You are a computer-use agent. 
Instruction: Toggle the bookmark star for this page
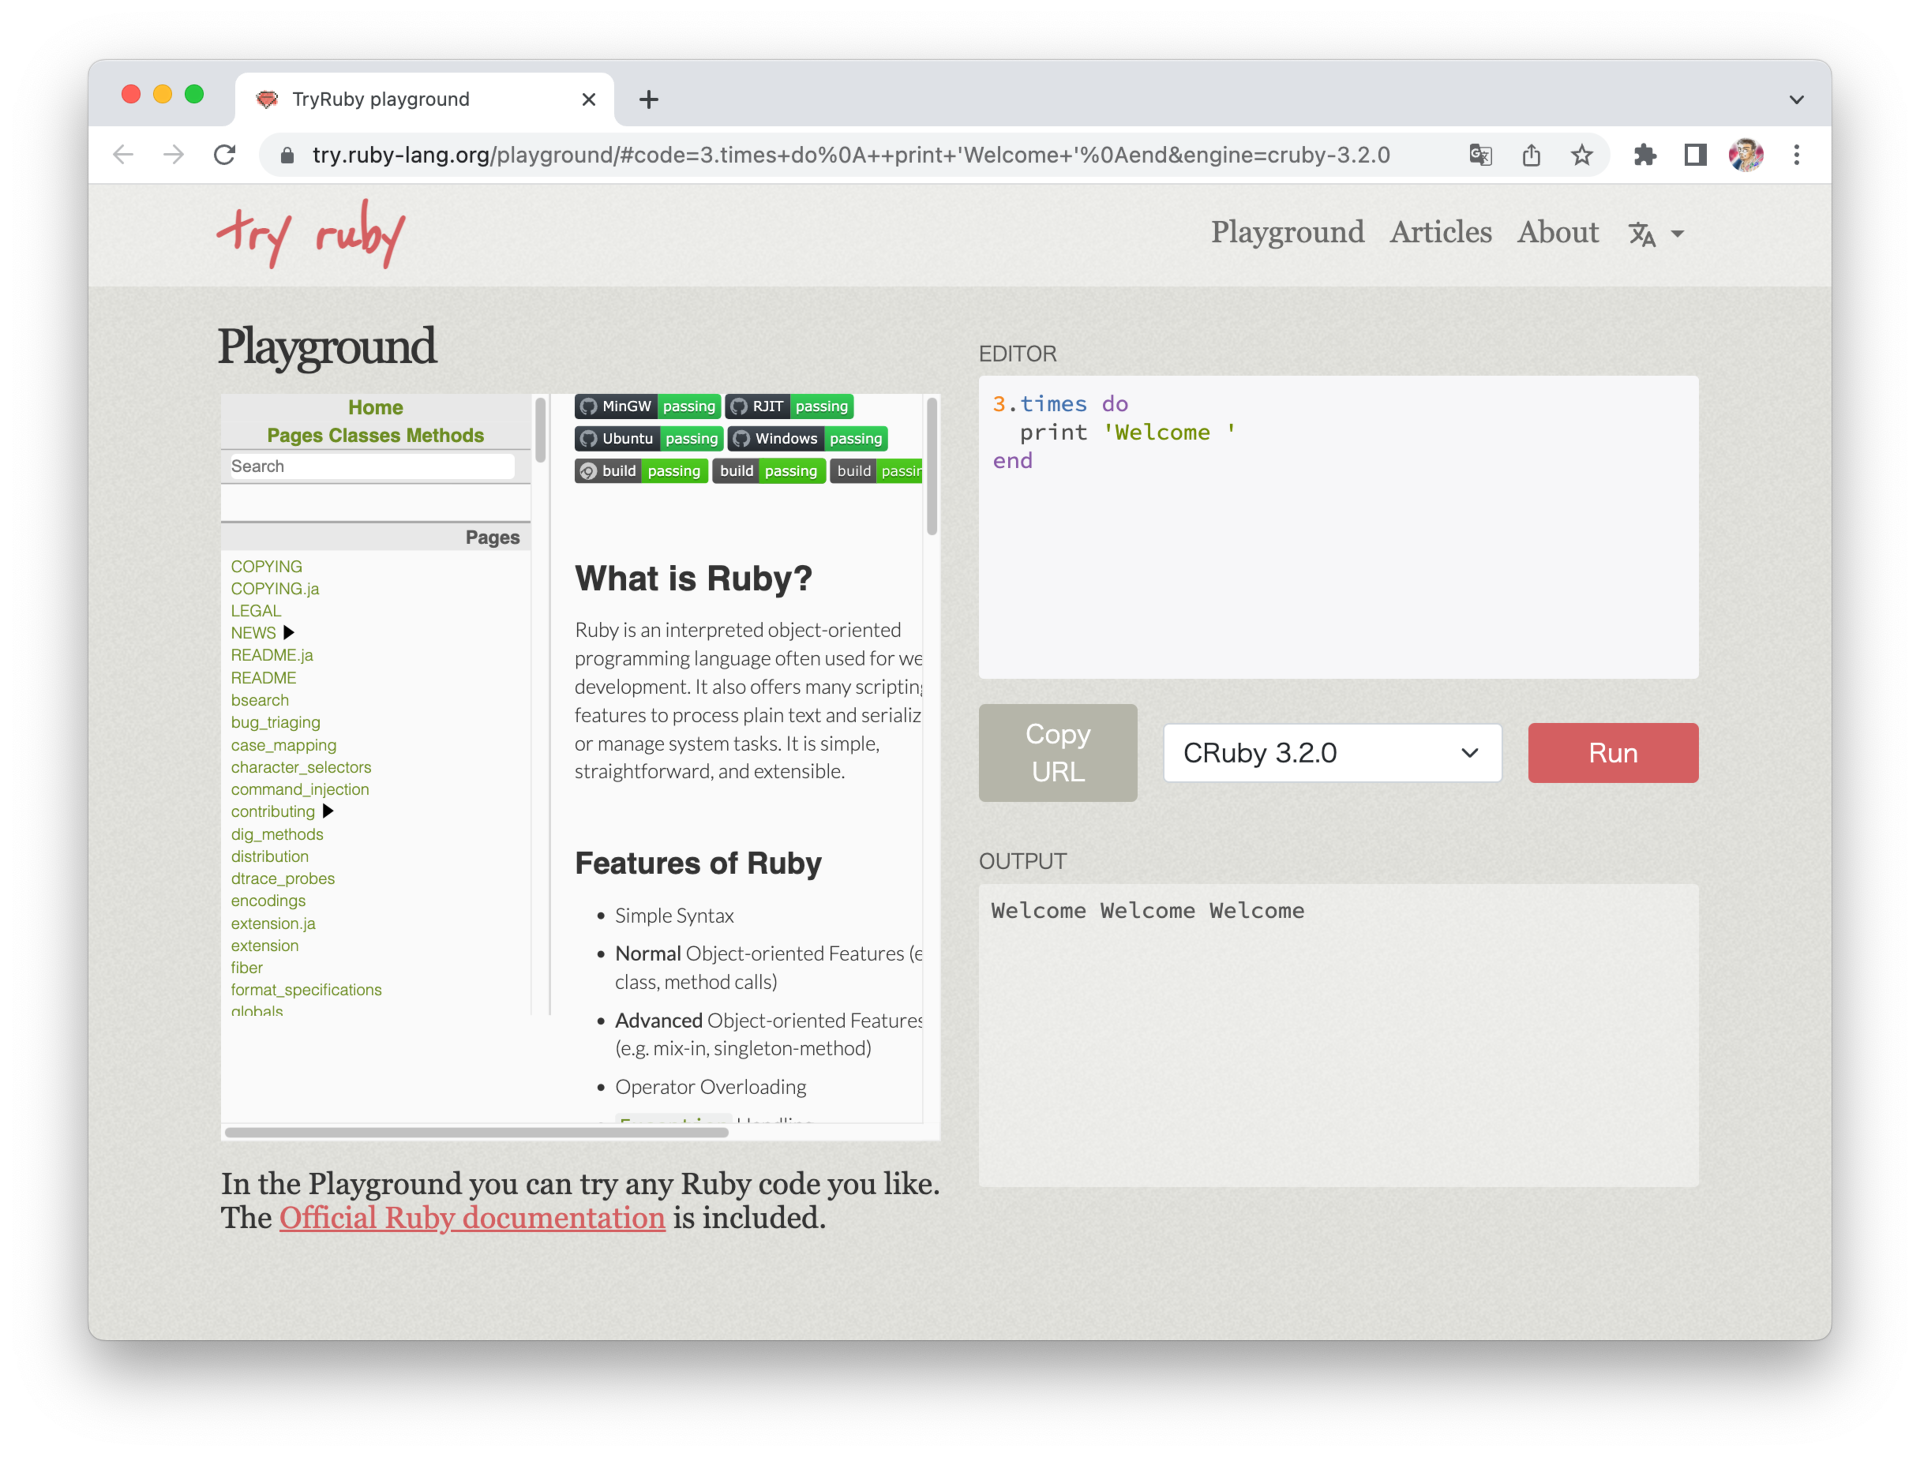pyautogui.click(x=1581, y=154)
